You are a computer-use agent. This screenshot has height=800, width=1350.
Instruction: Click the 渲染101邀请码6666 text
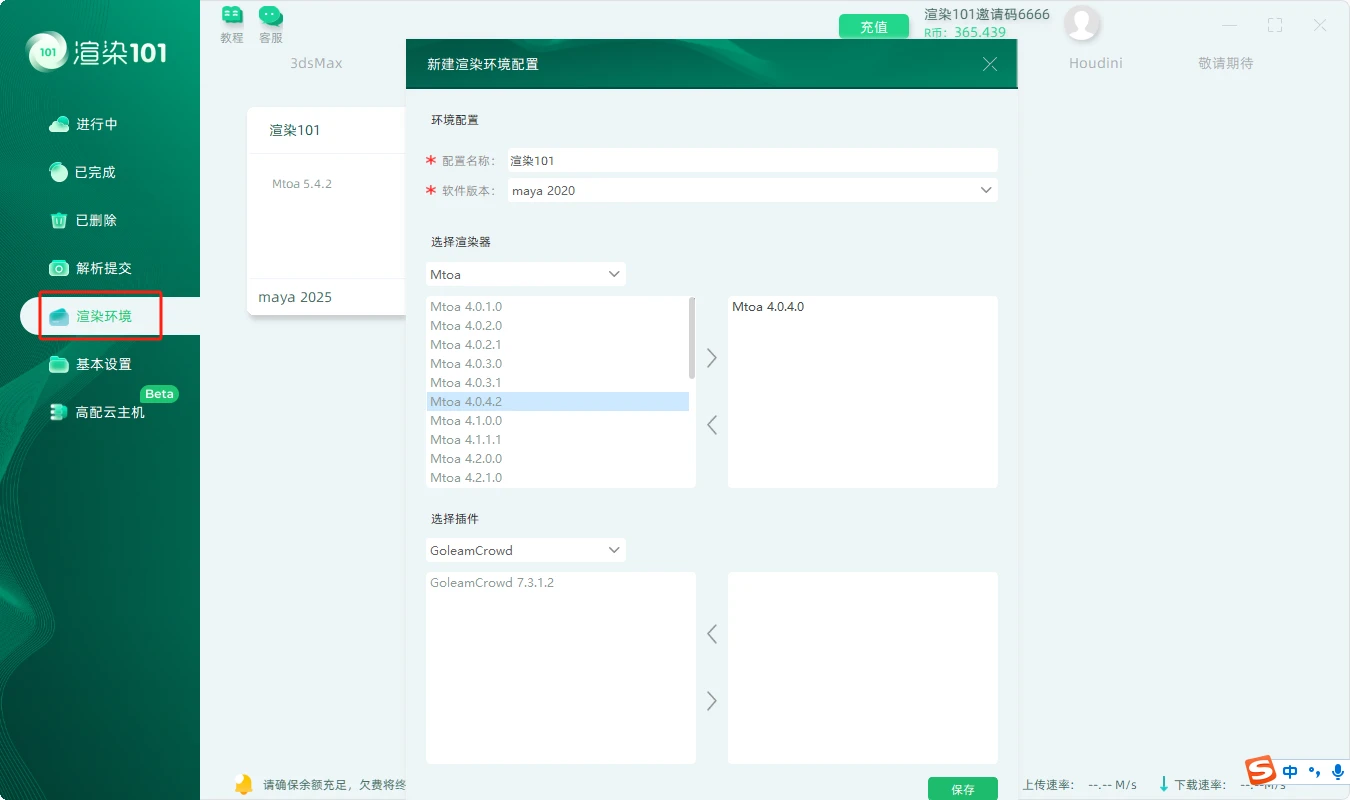pos(987,14)
